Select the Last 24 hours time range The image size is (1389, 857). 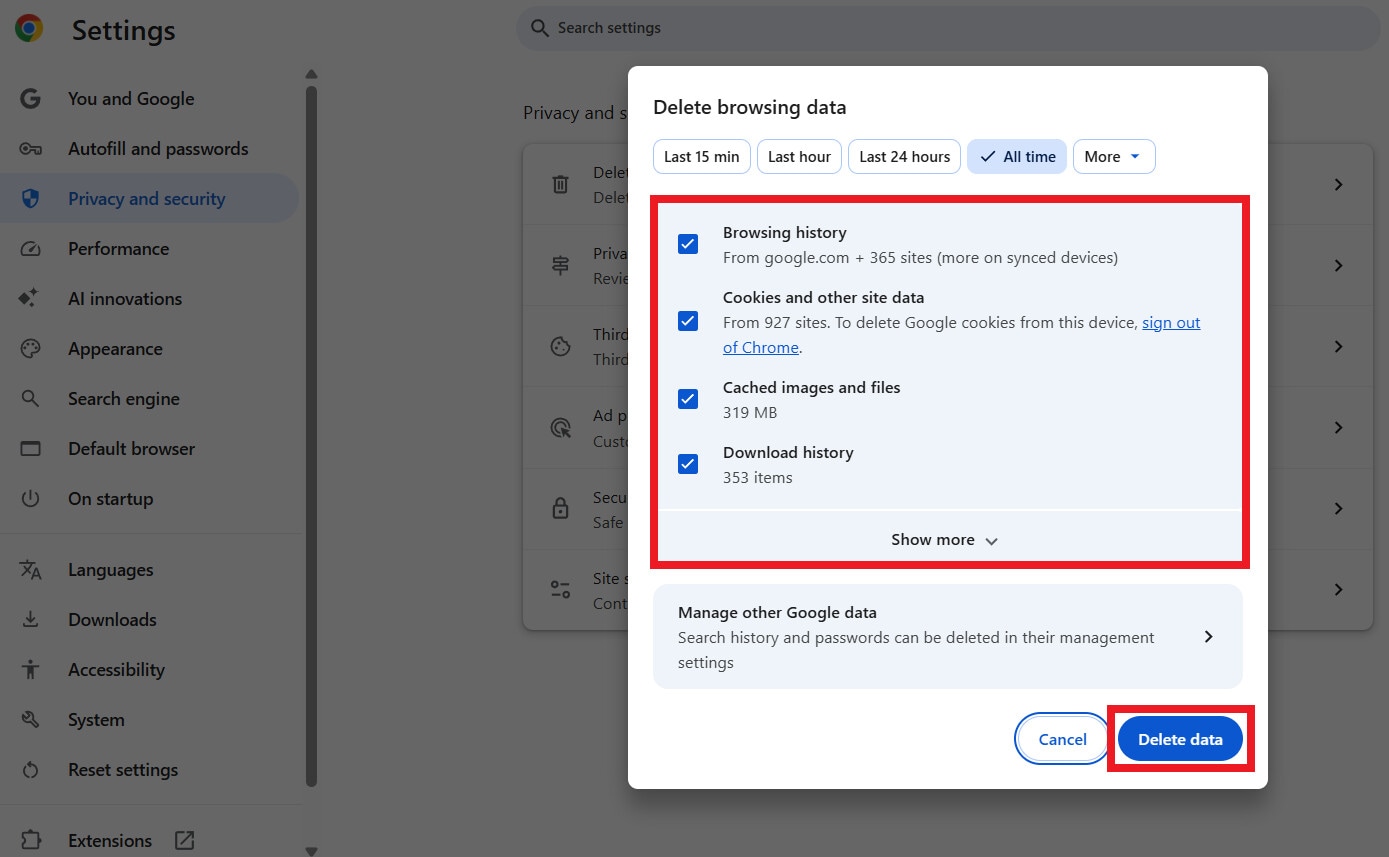[905, 157]
